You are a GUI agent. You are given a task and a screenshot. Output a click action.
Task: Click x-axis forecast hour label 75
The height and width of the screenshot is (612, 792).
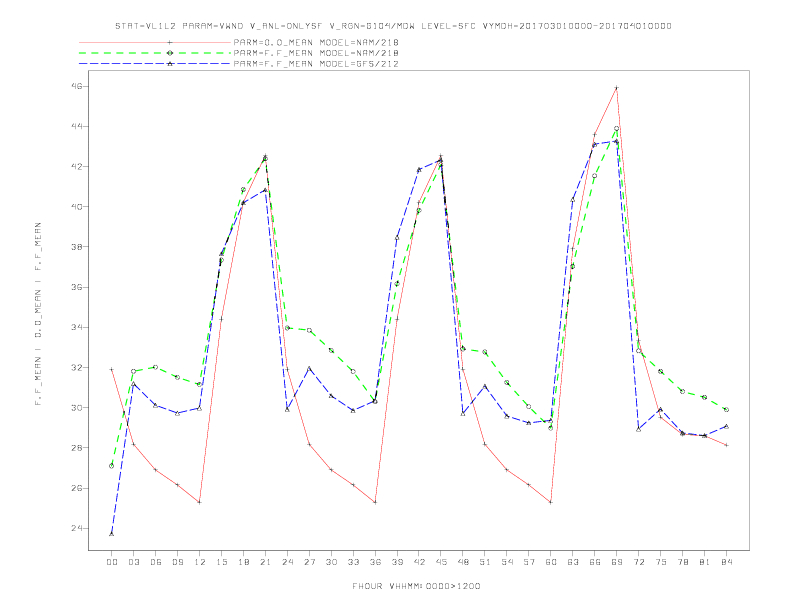661,562
